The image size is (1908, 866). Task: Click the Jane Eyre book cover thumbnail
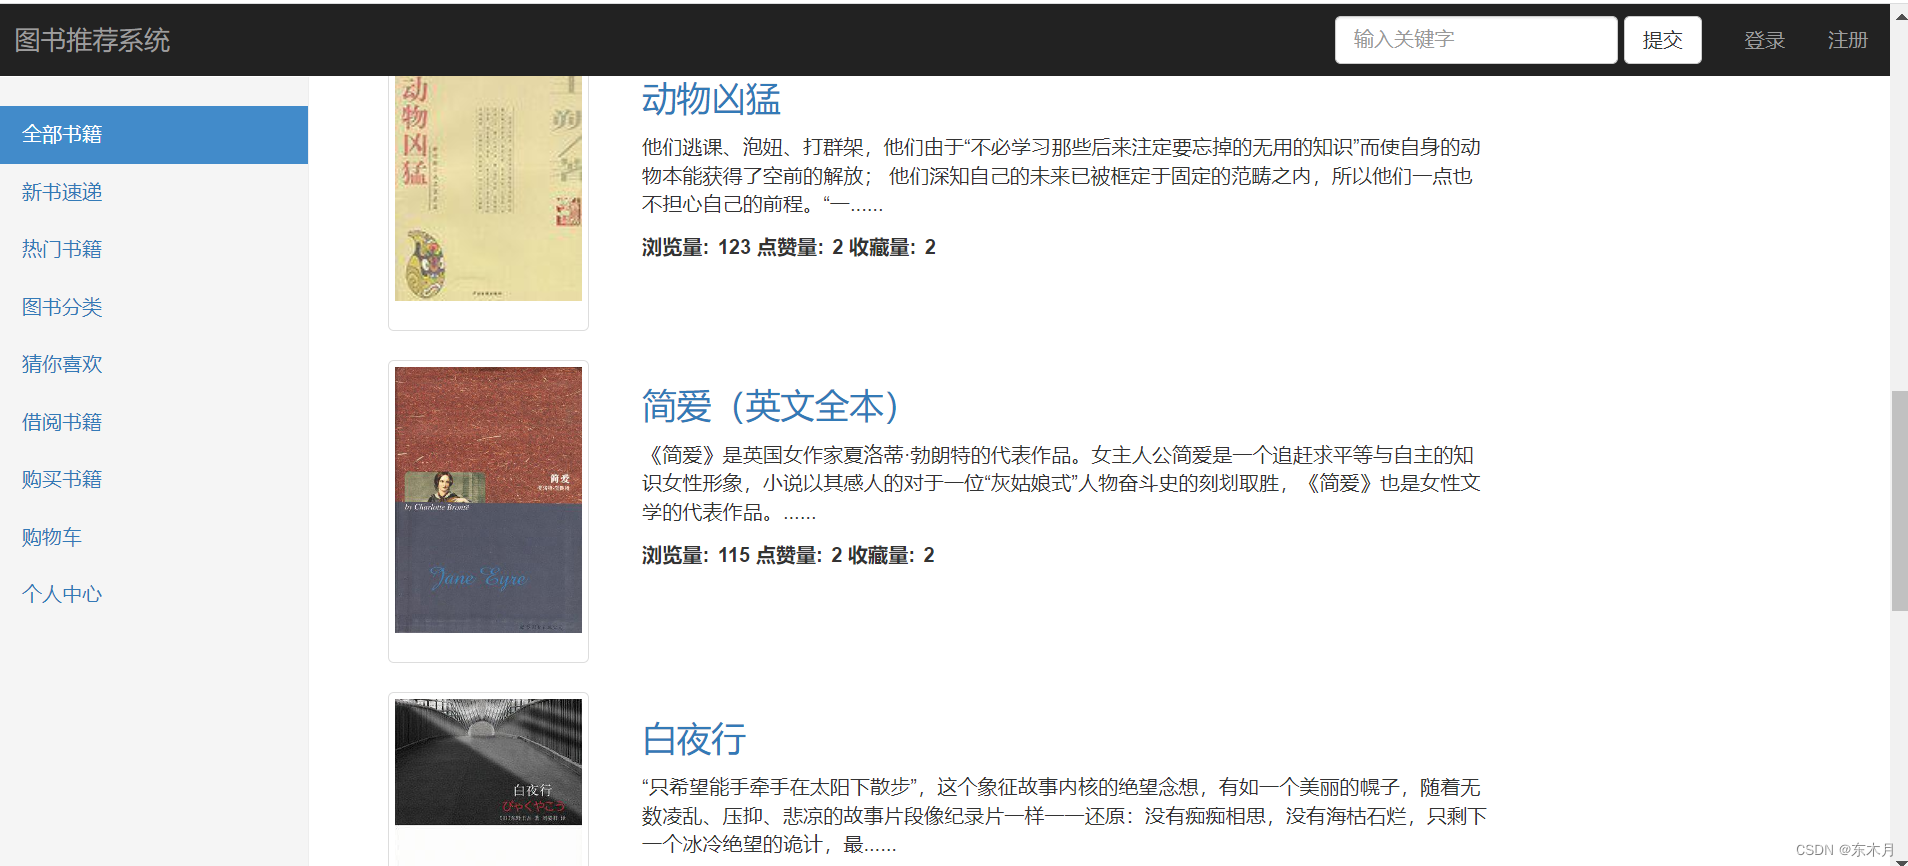pos(488,500)
